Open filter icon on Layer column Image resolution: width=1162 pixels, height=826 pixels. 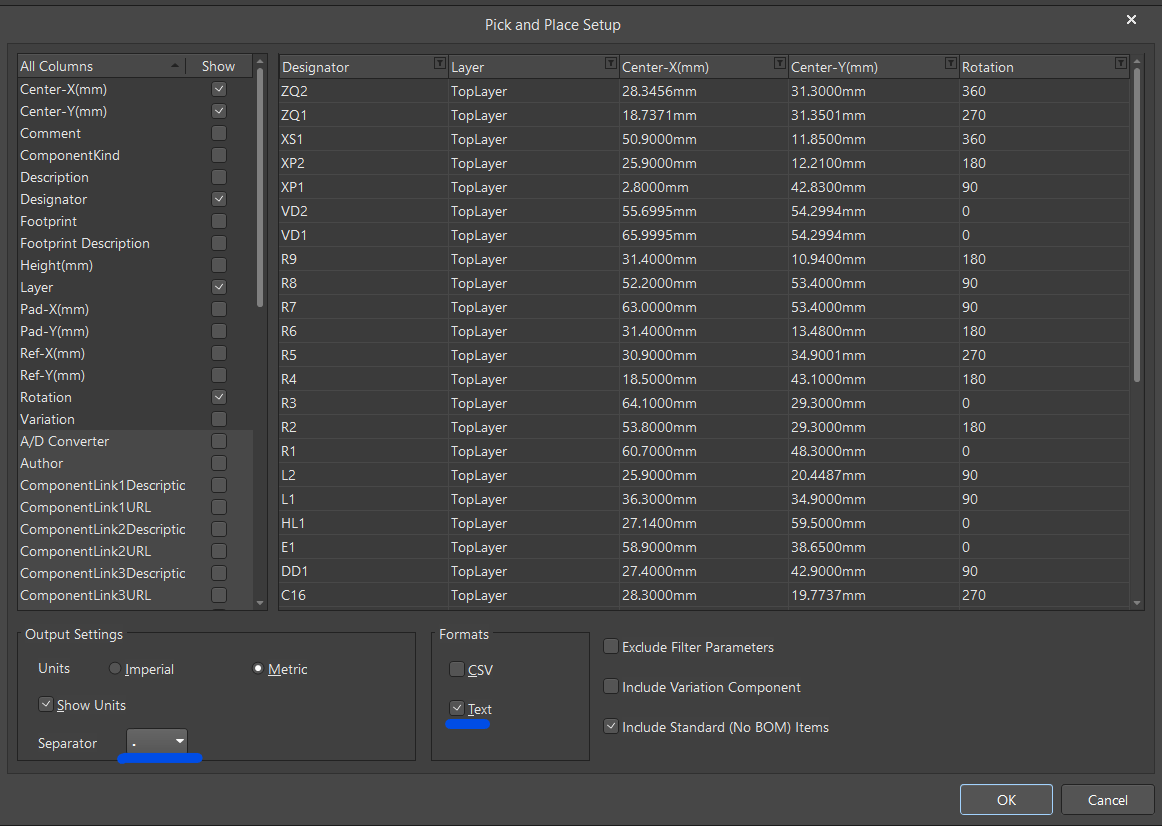[x=611, y=64]
